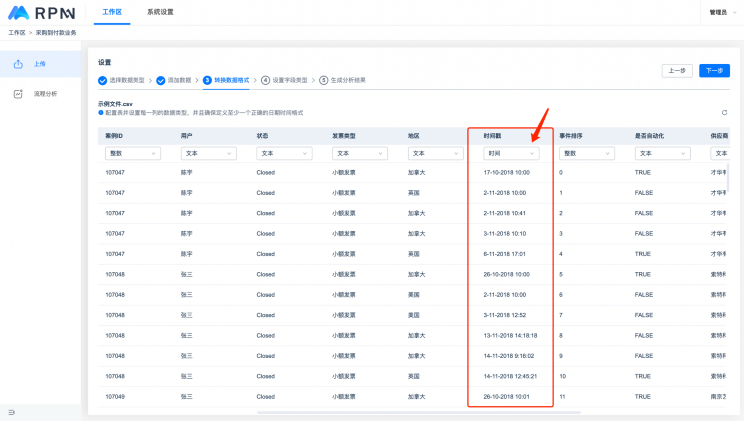Click the 下一步 next step button

pyautogui.click(x=714, y=71)
